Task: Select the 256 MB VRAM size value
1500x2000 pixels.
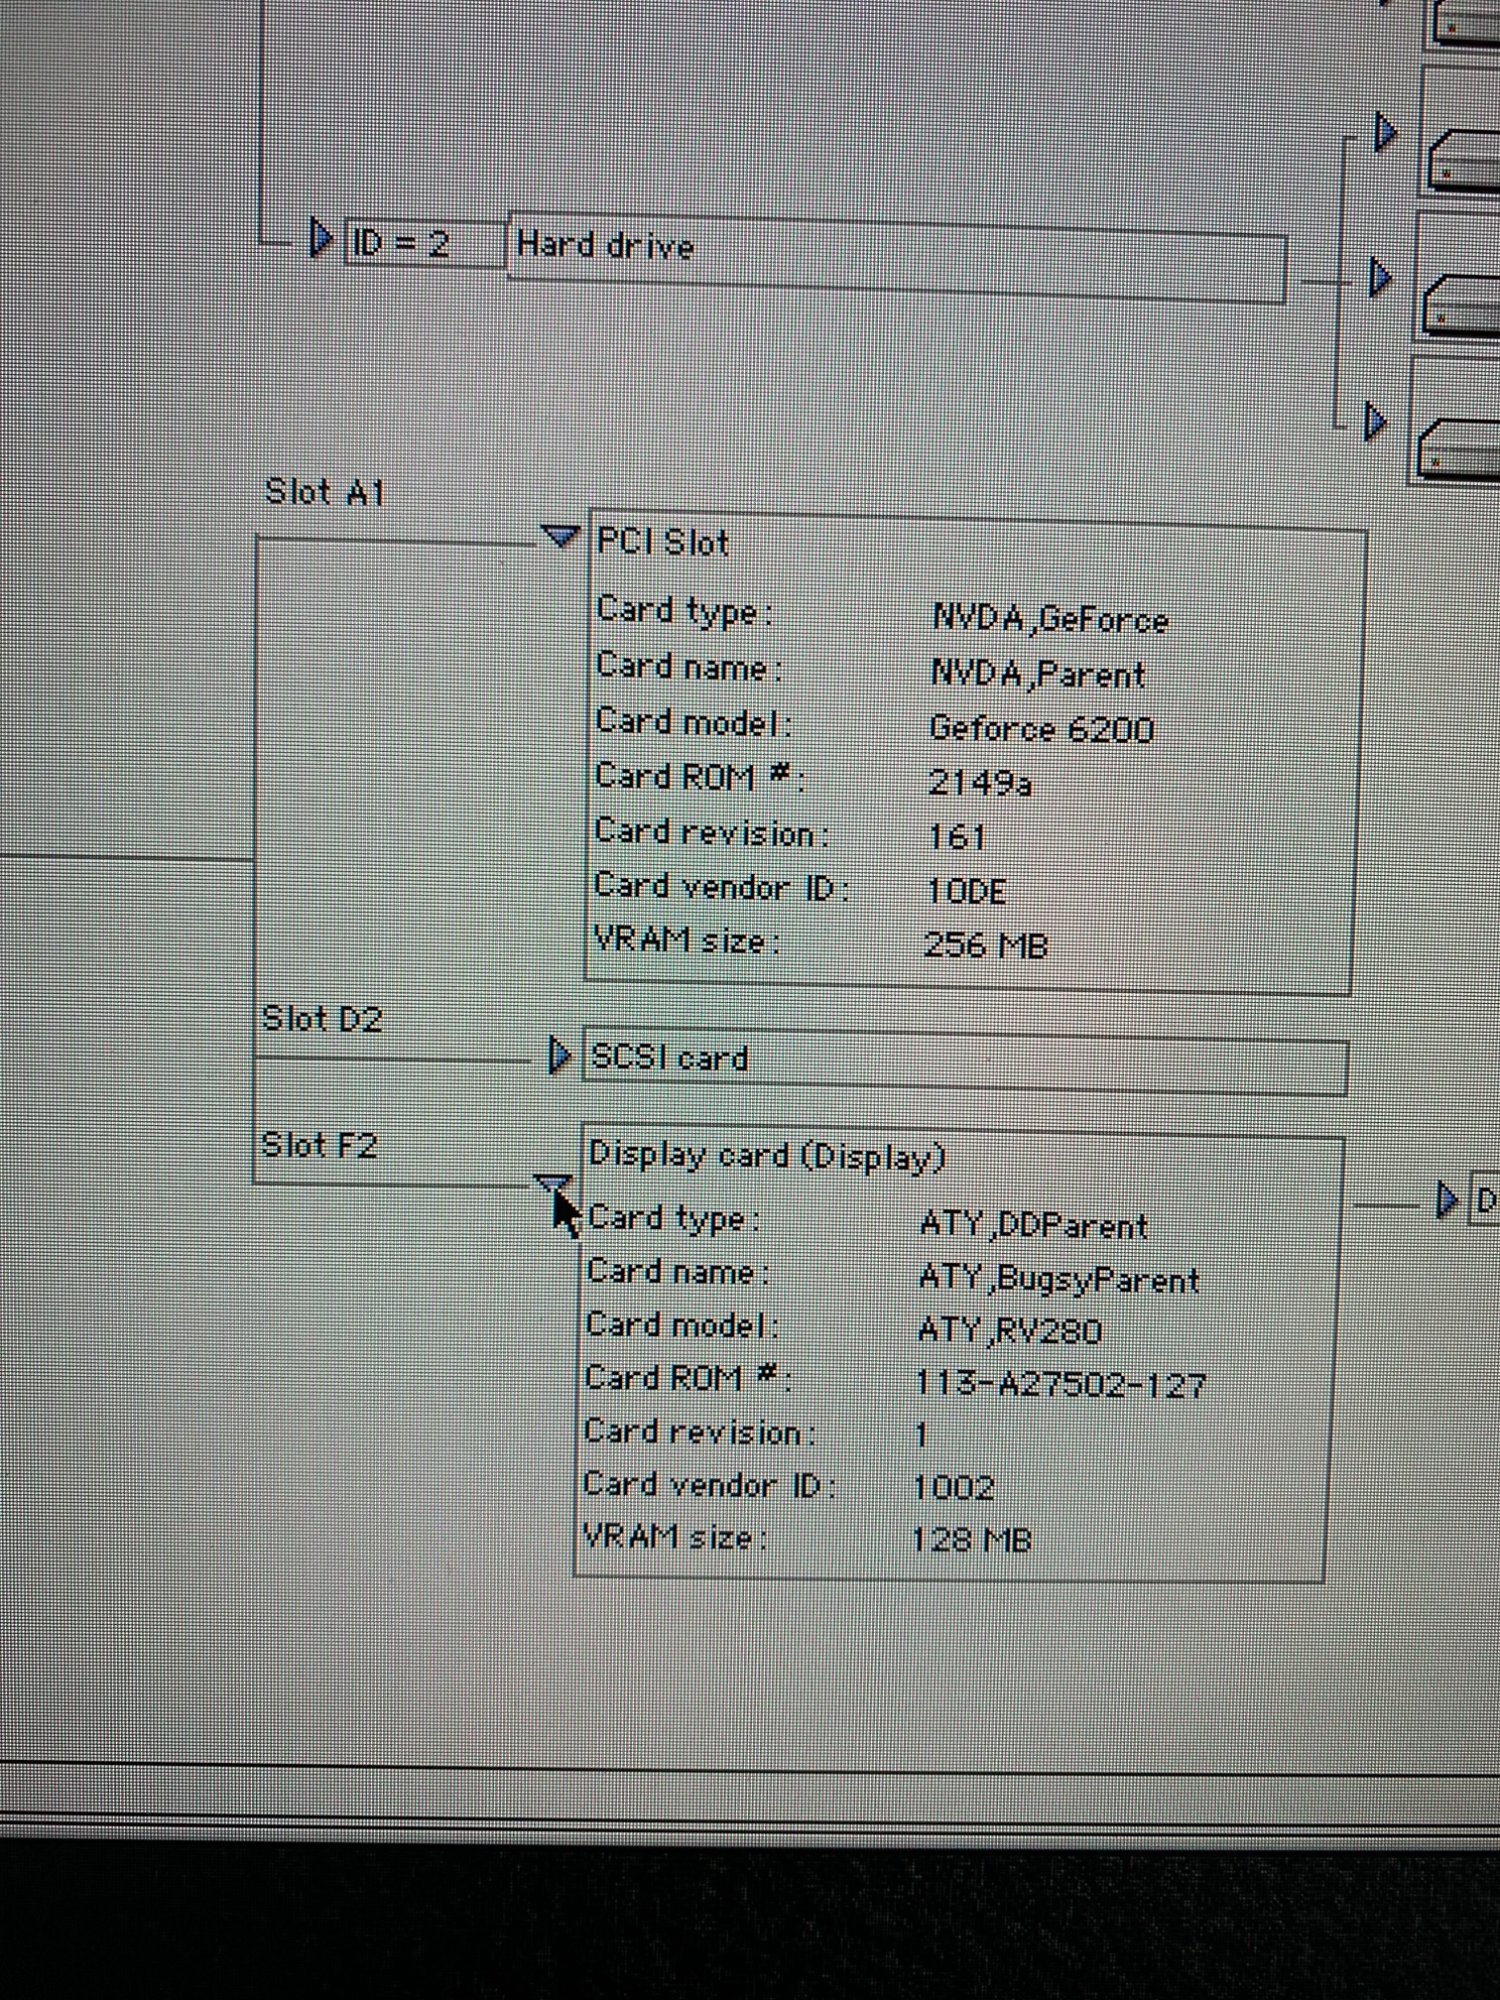Action: click(x=986, y=944)
